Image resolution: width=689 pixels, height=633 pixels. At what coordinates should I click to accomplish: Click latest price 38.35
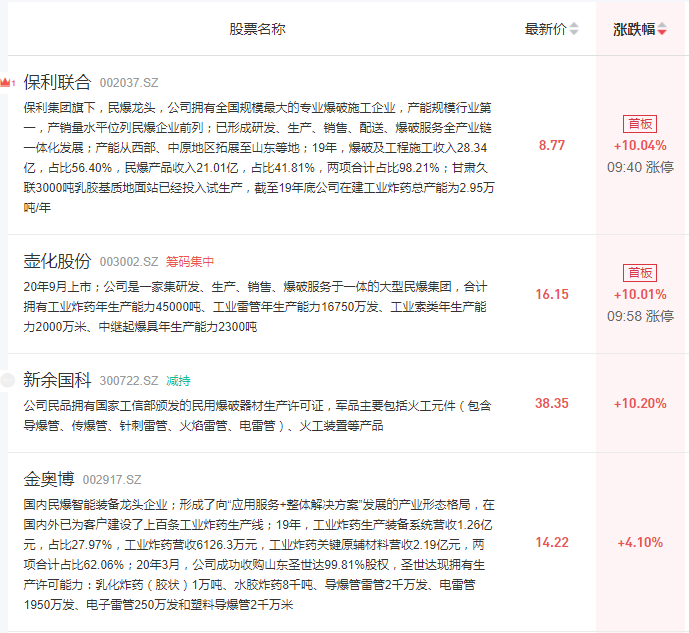click(552, 403)
